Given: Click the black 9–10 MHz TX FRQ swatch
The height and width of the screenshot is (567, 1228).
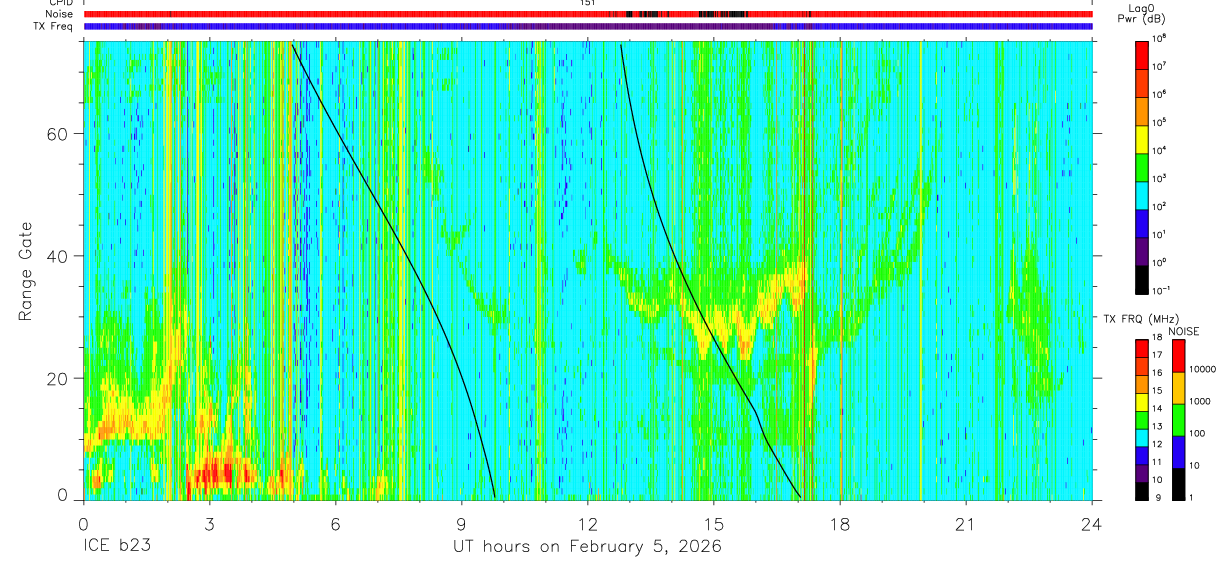Looking at the screenshot, I should click(x=1142, y=490).
